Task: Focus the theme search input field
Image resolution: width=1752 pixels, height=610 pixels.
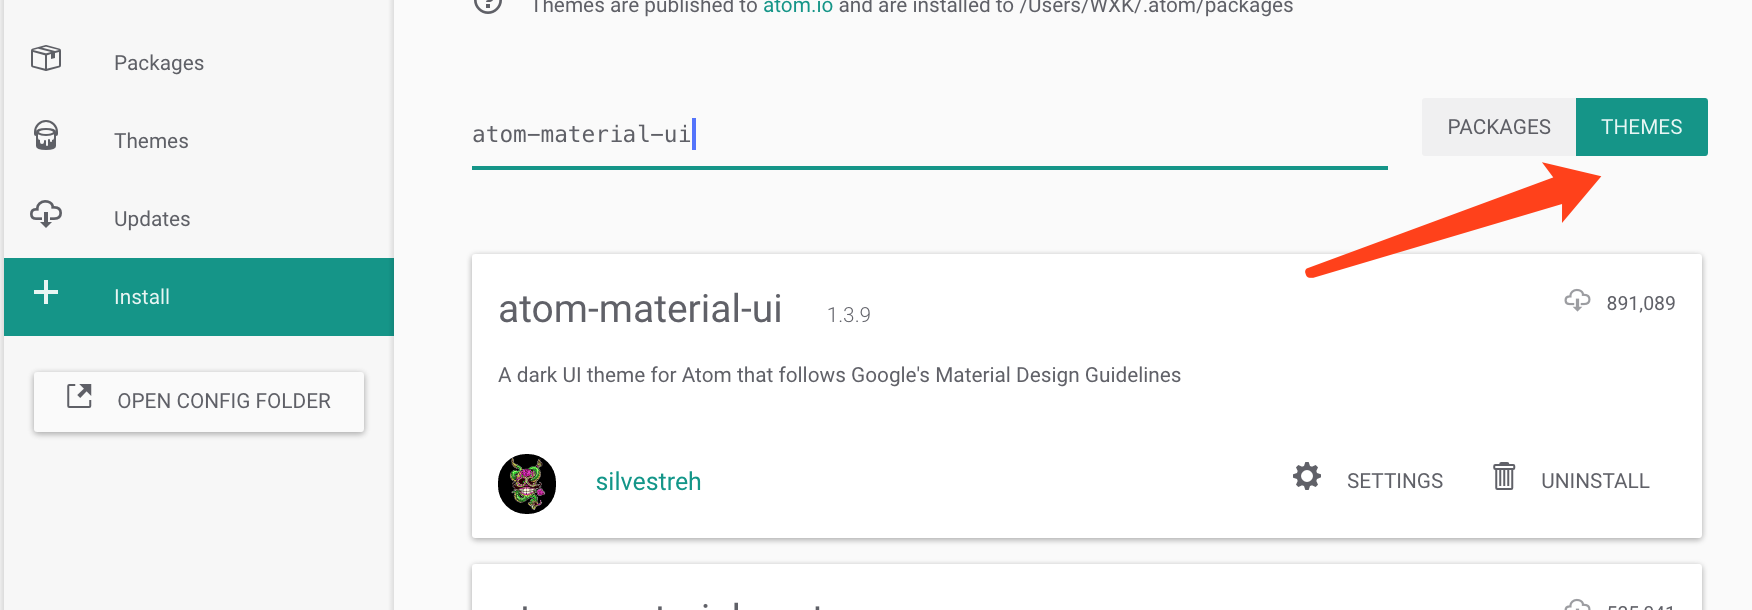Action: [x=928, y=135]
